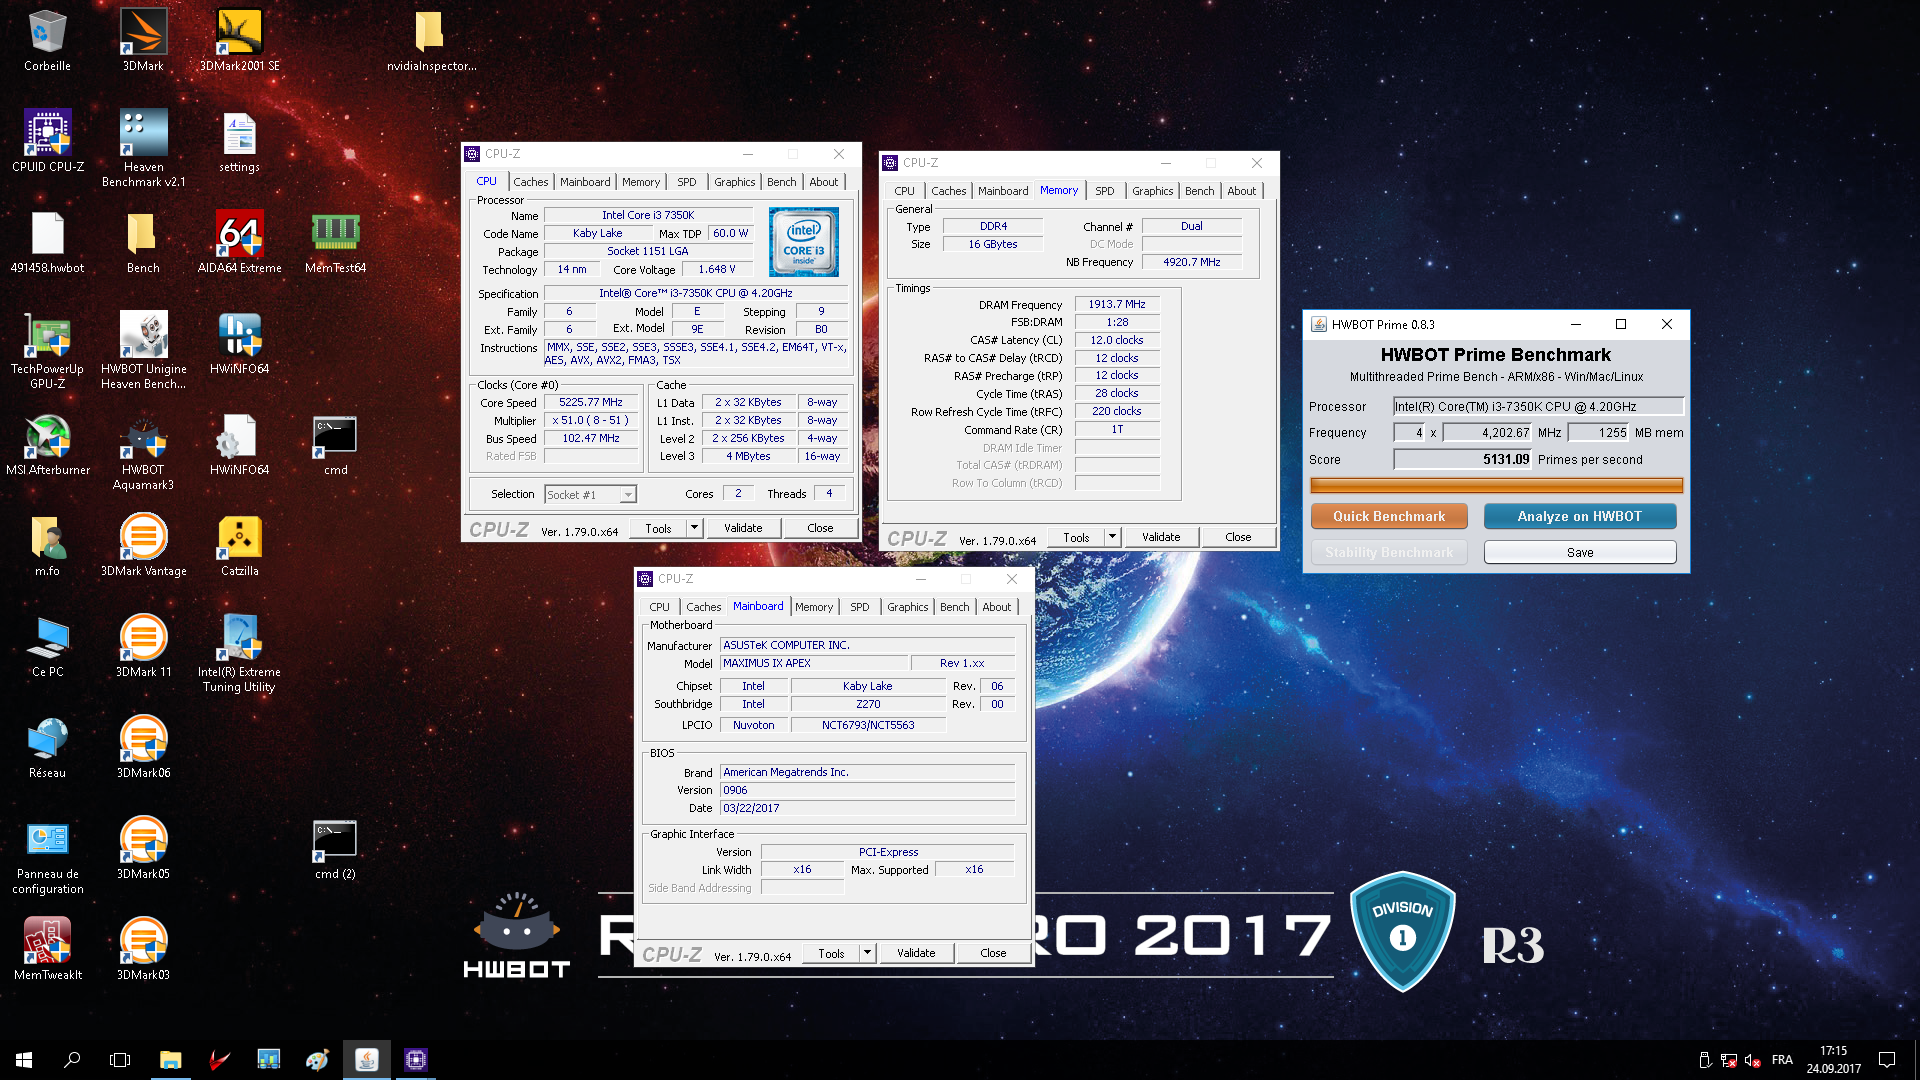Open Tools dropdown arrow in Memory window
This screenshot has width=1920, height=1080.
(1112, 536)
